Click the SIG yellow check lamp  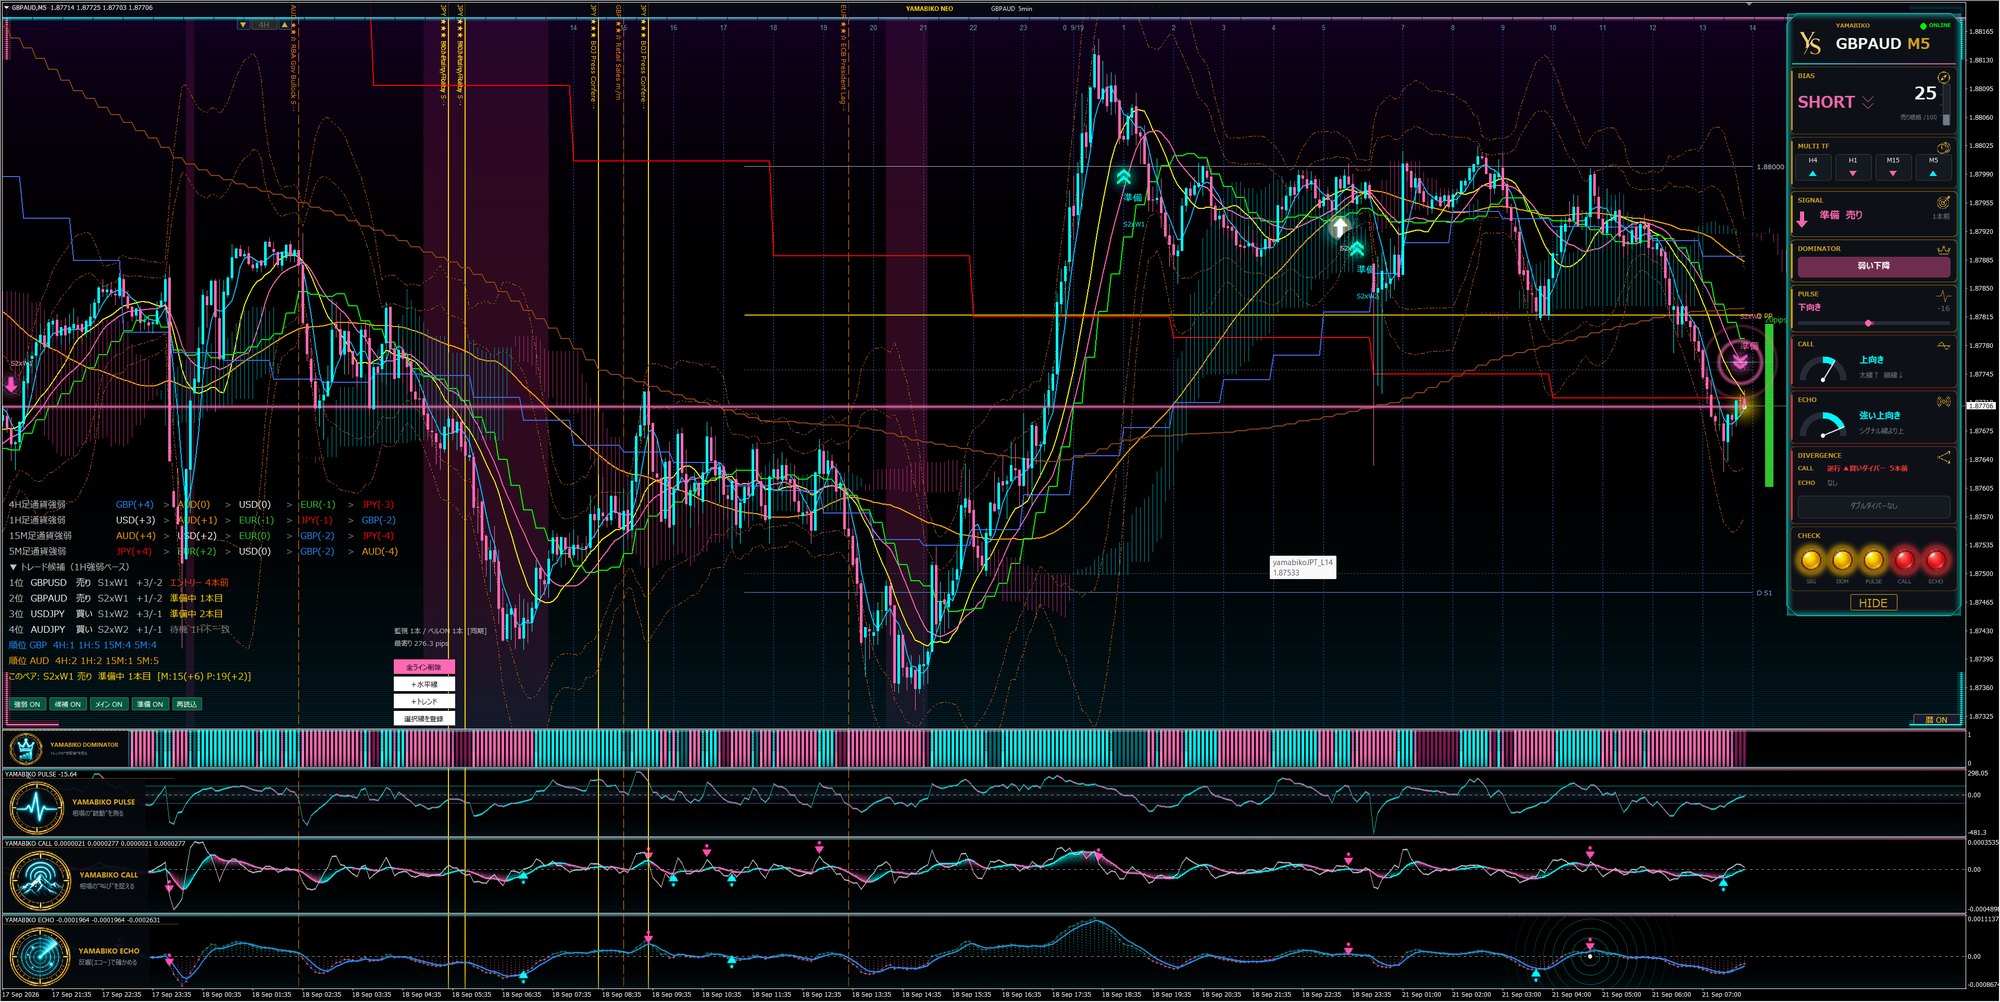(x=1811, y=560)
